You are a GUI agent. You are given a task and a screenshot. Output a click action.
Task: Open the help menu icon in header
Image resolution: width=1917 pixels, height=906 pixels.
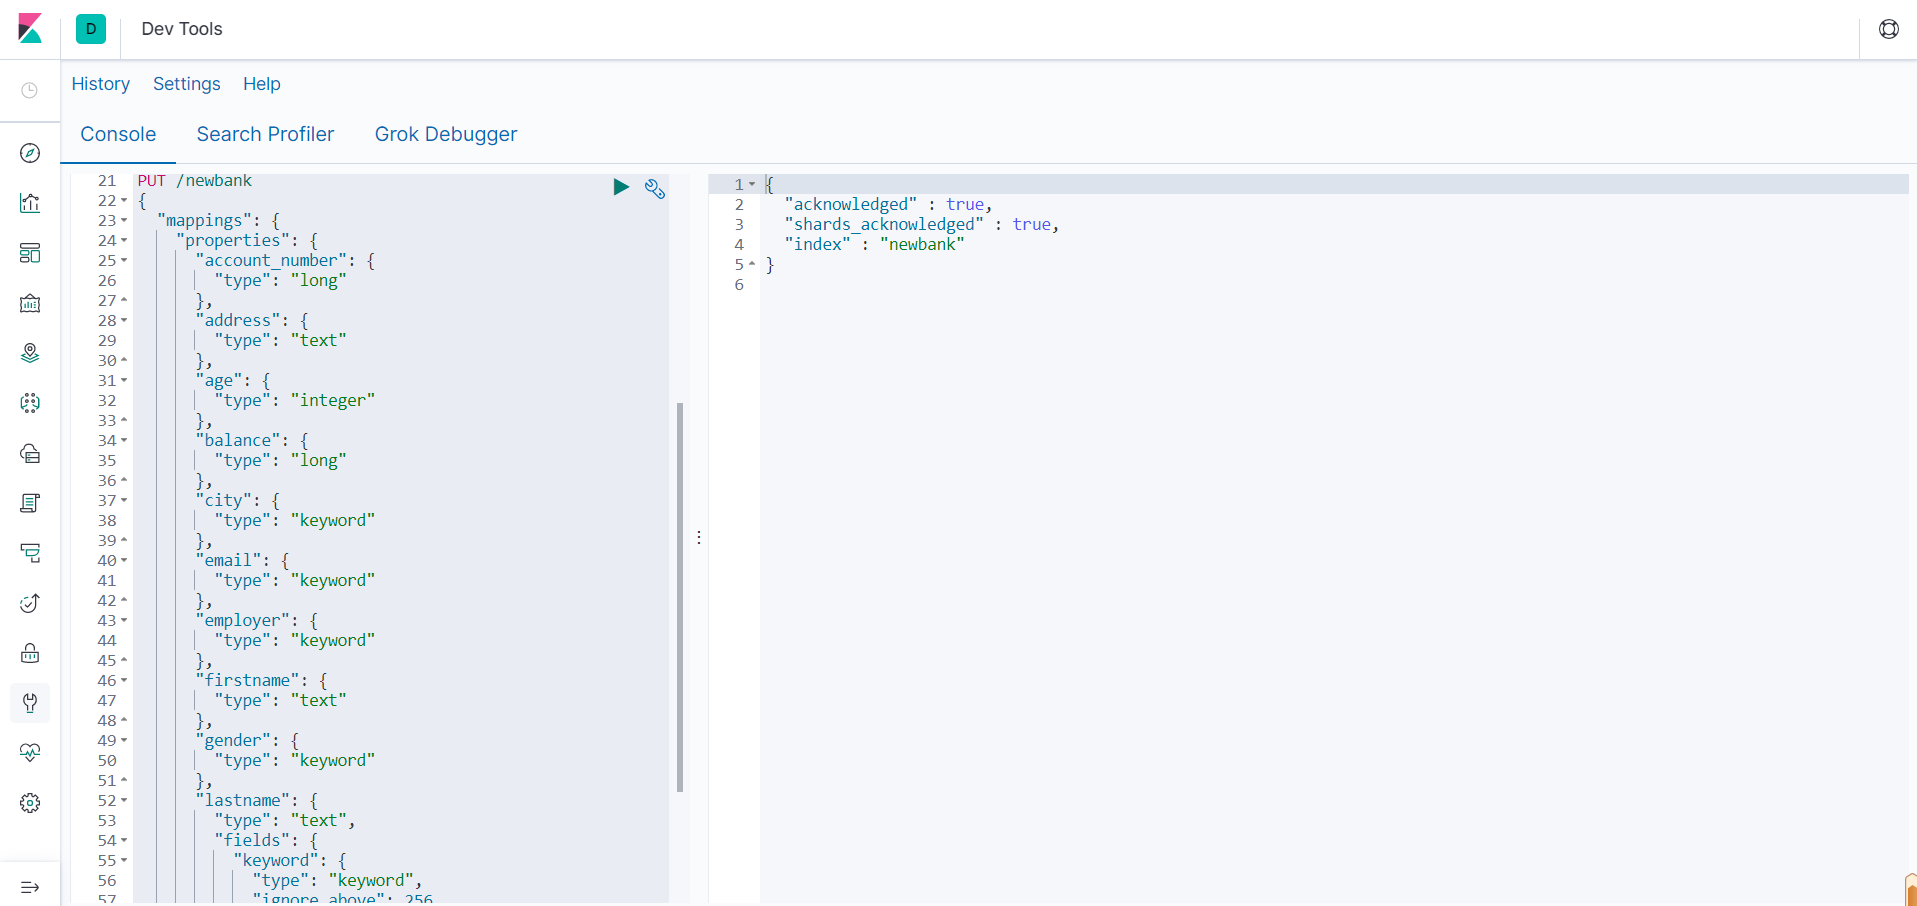(1888, 29)
